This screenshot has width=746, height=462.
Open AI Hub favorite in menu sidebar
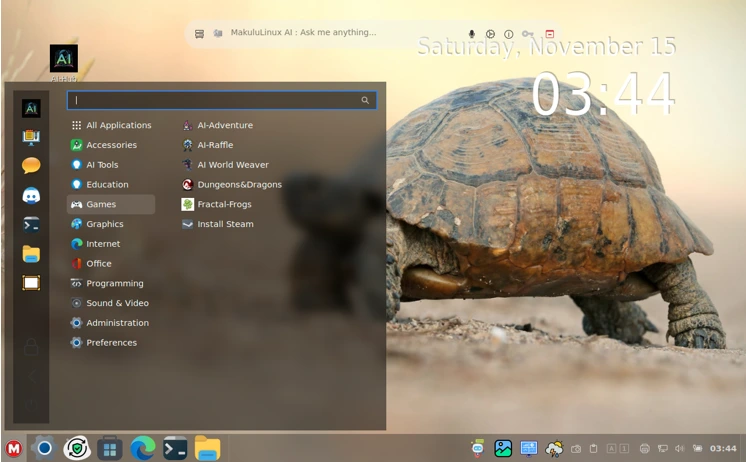31,108
